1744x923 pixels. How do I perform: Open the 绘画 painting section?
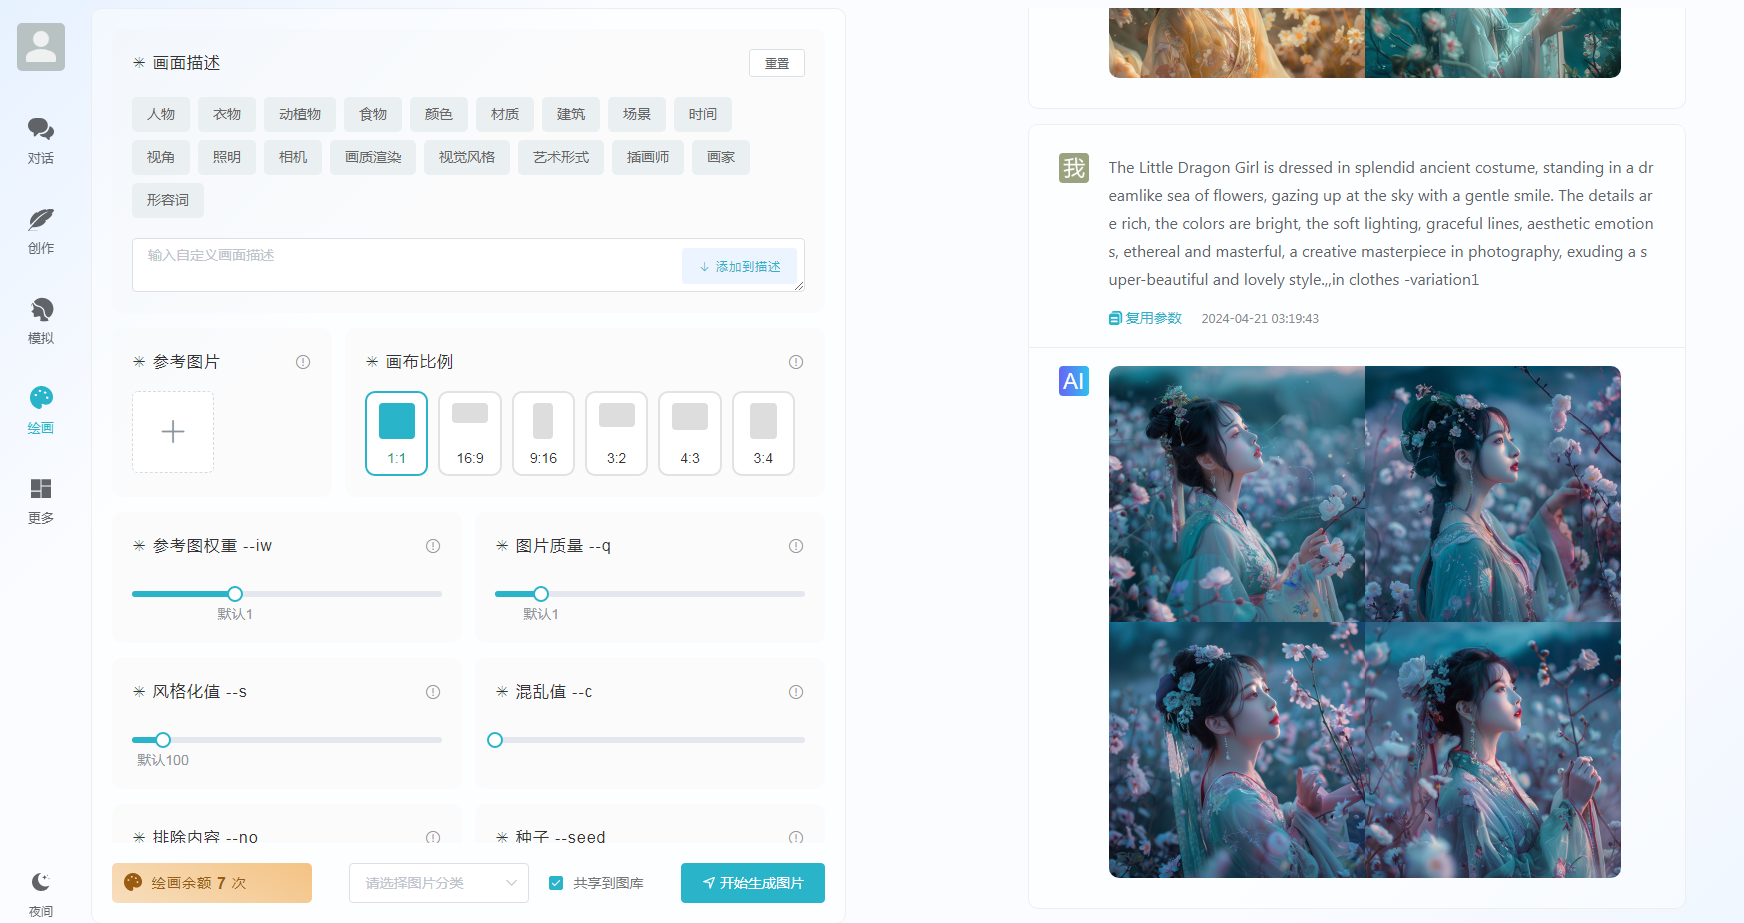[41, 411]
